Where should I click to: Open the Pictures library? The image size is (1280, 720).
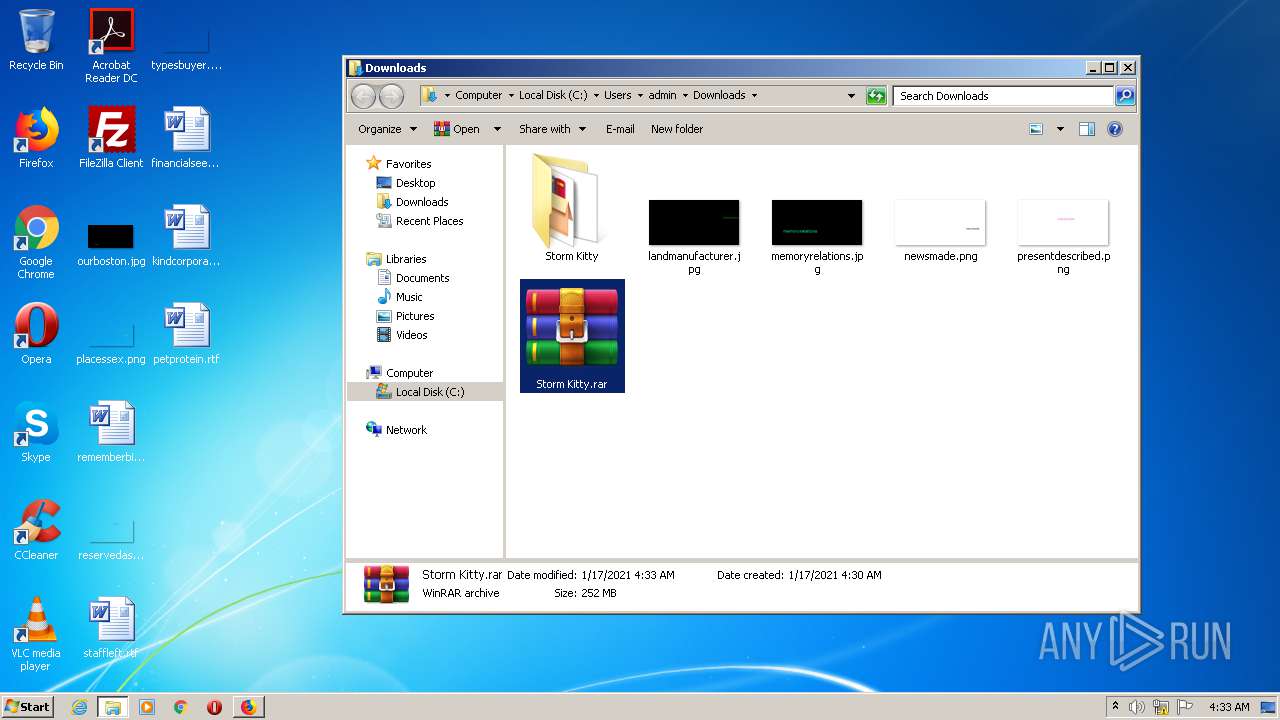(x=415, y=316)
